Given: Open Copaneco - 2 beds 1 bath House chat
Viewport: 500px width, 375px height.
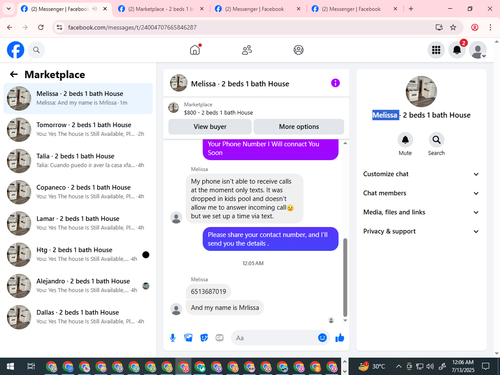Looking at the screenshot, I should coord(78,192).
